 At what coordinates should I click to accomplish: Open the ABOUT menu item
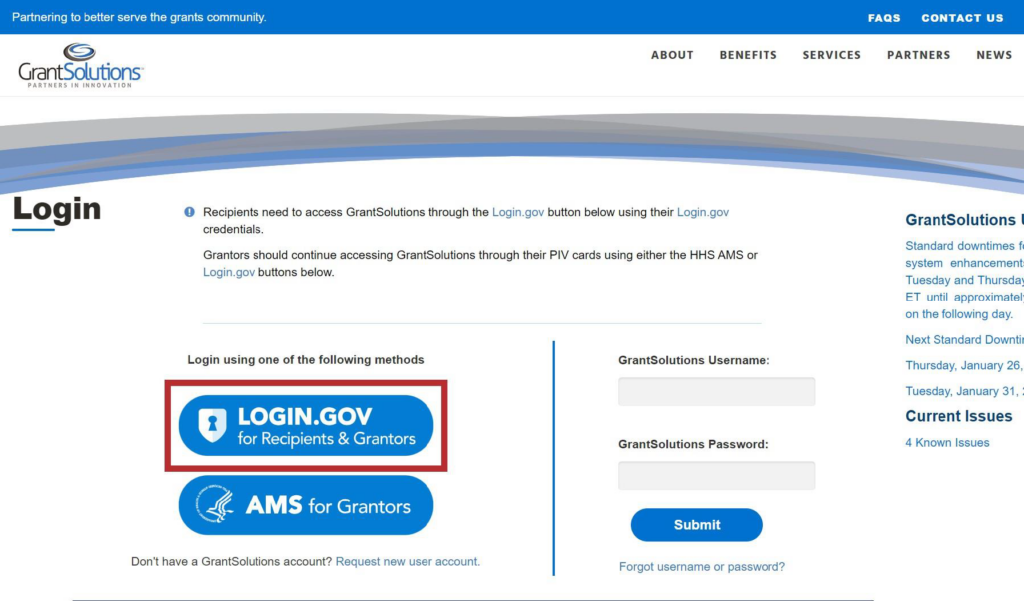point(672,55)
